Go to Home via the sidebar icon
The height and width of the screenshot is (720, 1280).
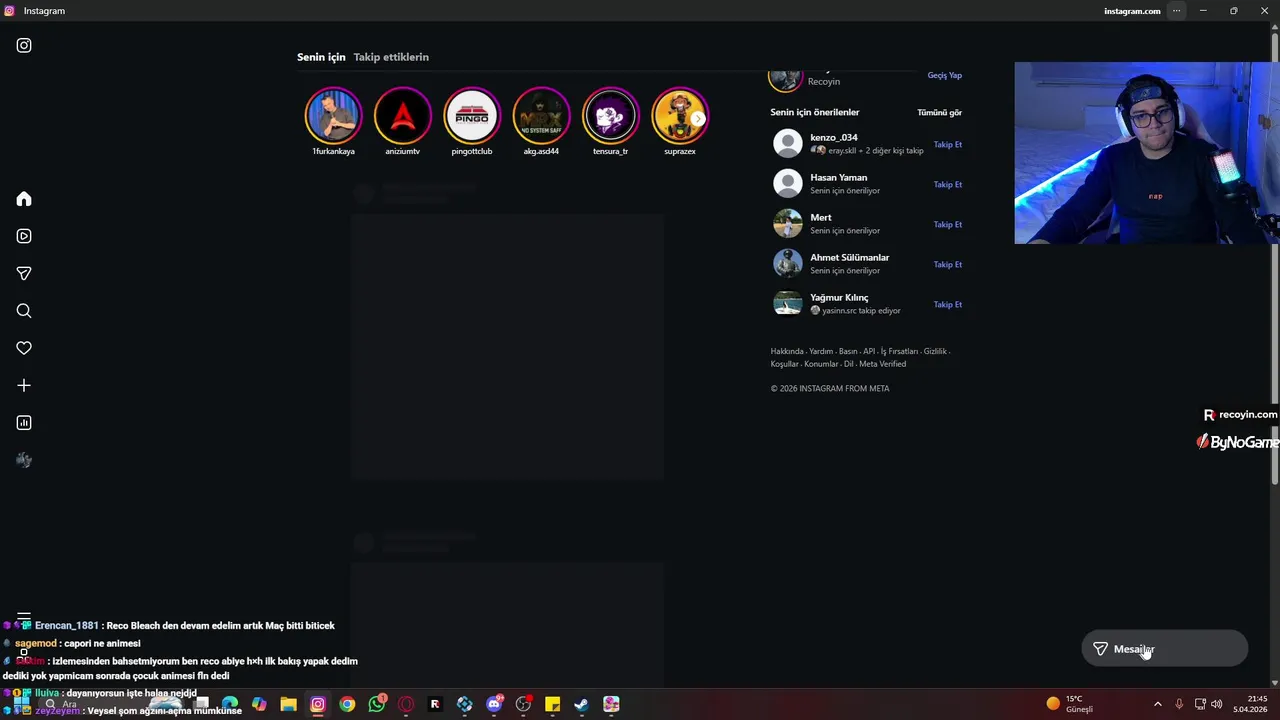tap(24, 199)
